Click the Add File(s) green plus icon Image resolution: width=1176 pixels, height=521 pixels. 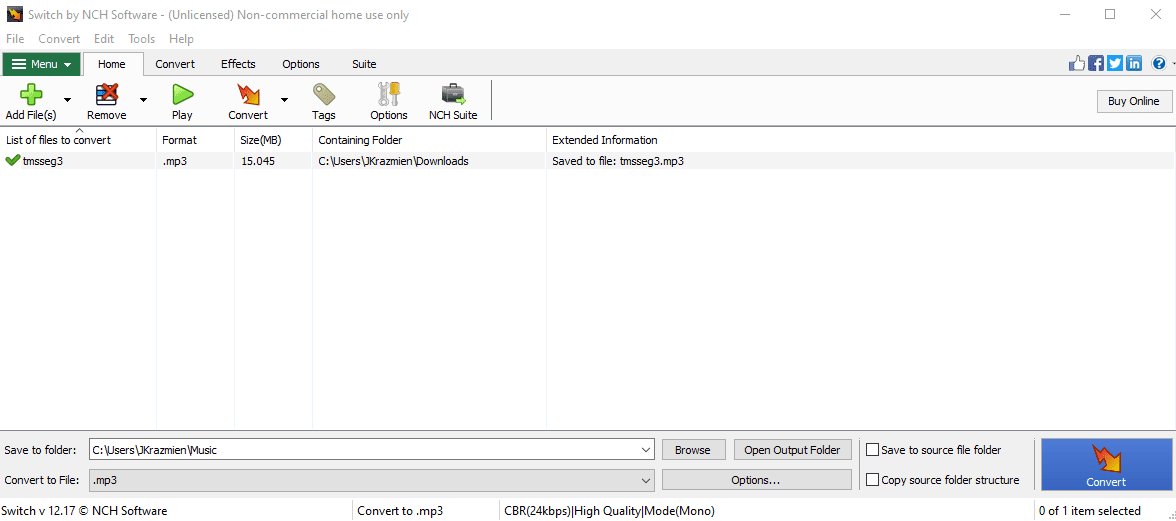pos(31,95)
